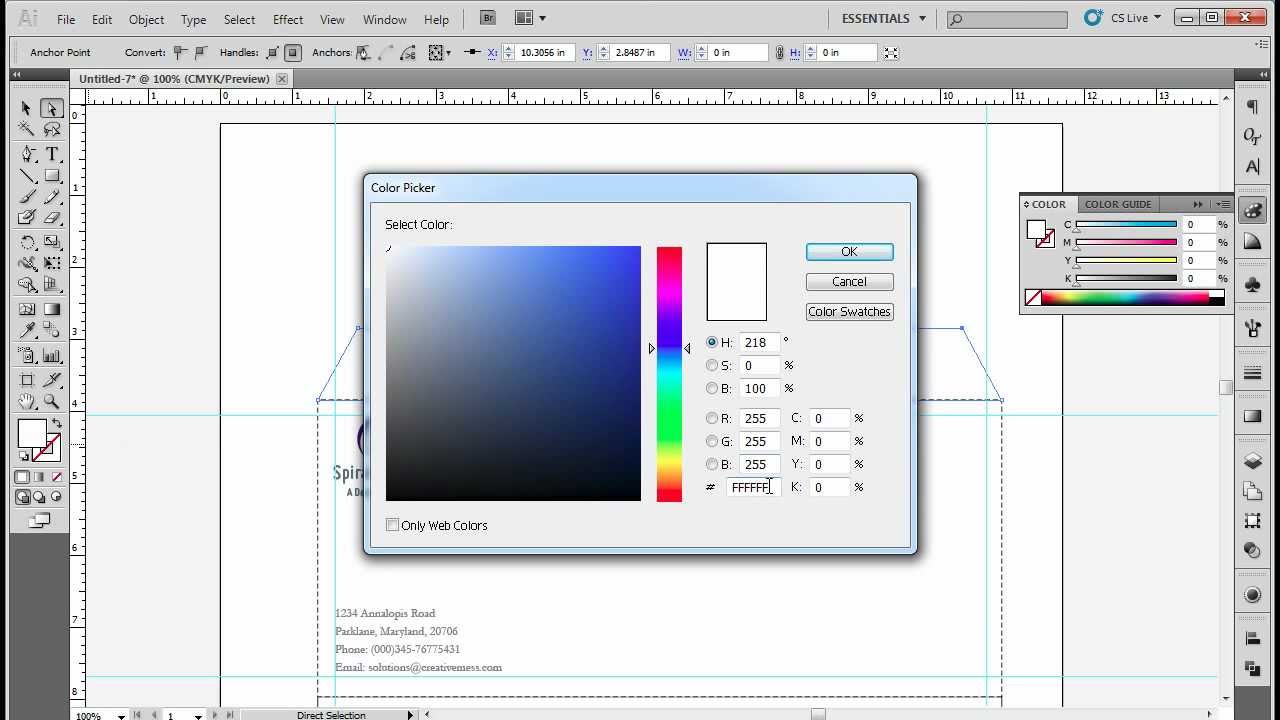
Task: Select the black arrow Selection tool
Action: coord(27,108)
